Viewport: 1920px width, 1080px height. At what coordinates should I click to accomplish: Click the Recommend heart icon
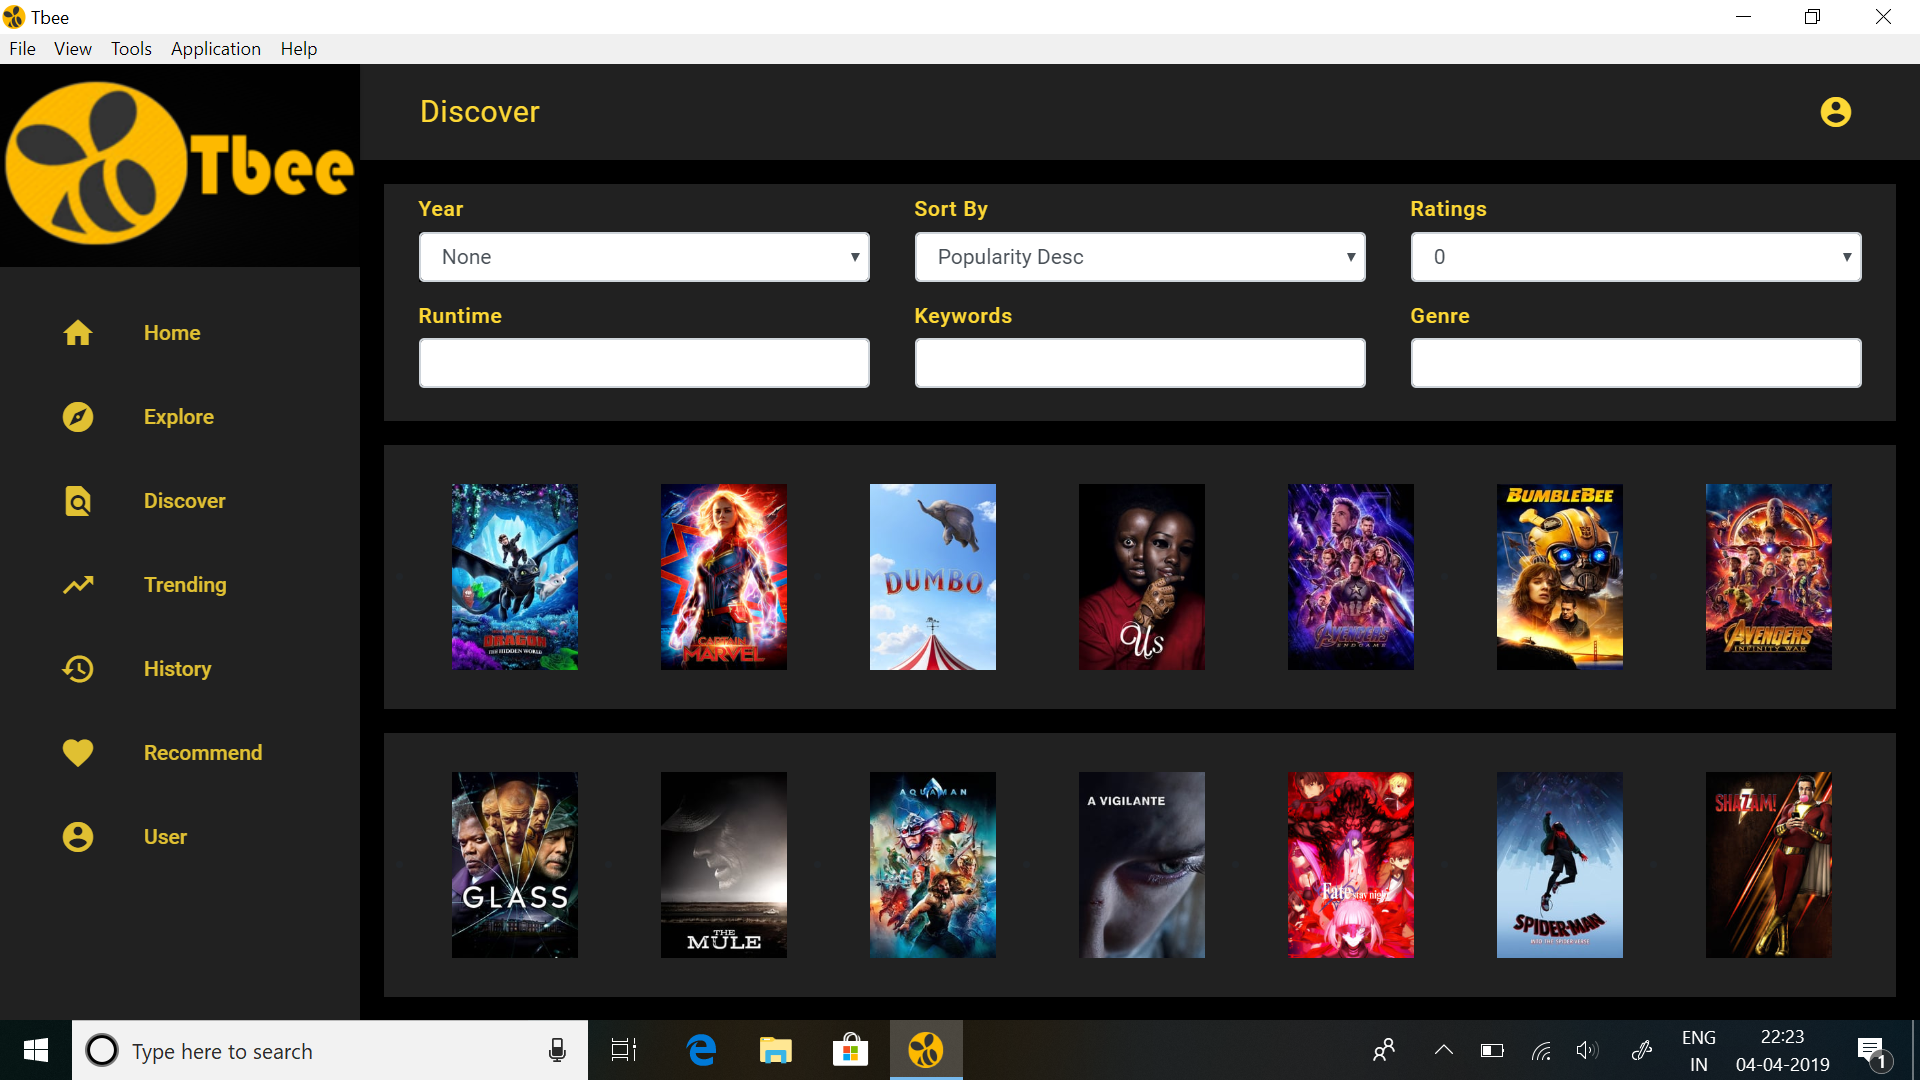(78, 753)
